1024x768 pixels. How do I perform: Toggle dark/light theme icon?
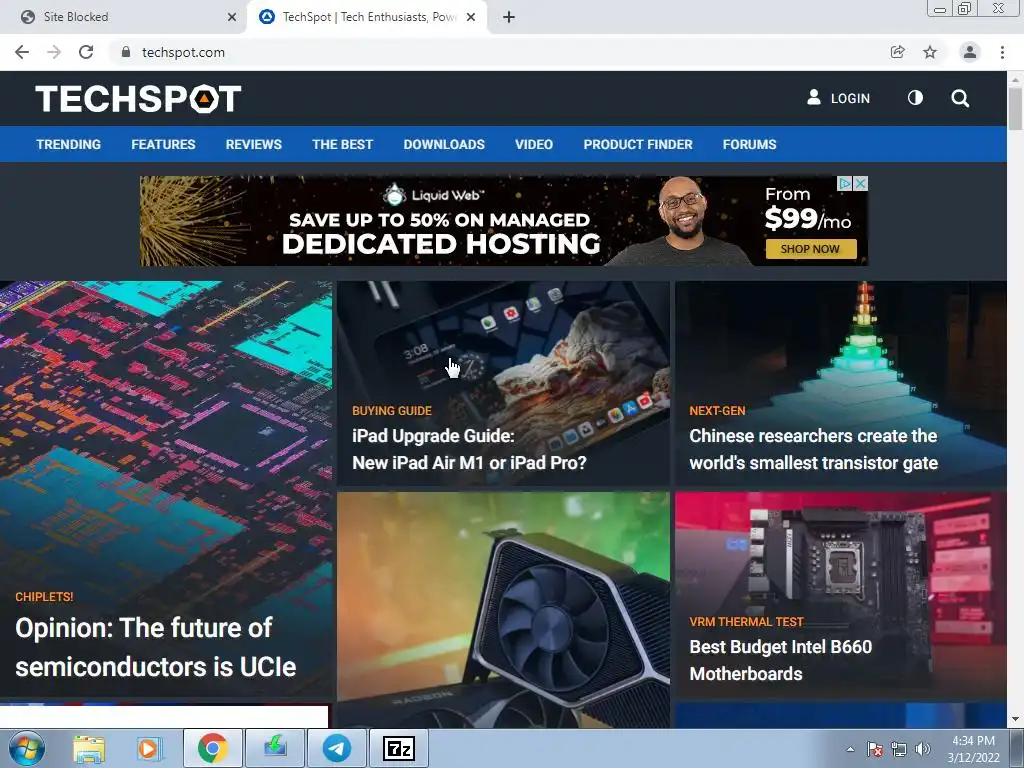[916, 98]
